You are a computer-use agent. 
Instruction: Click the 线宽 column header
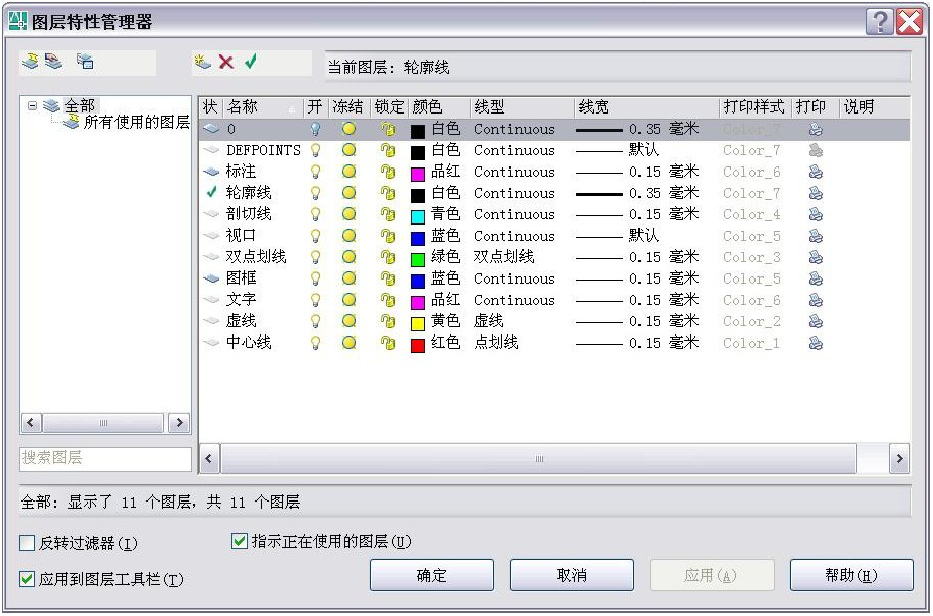pos(647,107)
